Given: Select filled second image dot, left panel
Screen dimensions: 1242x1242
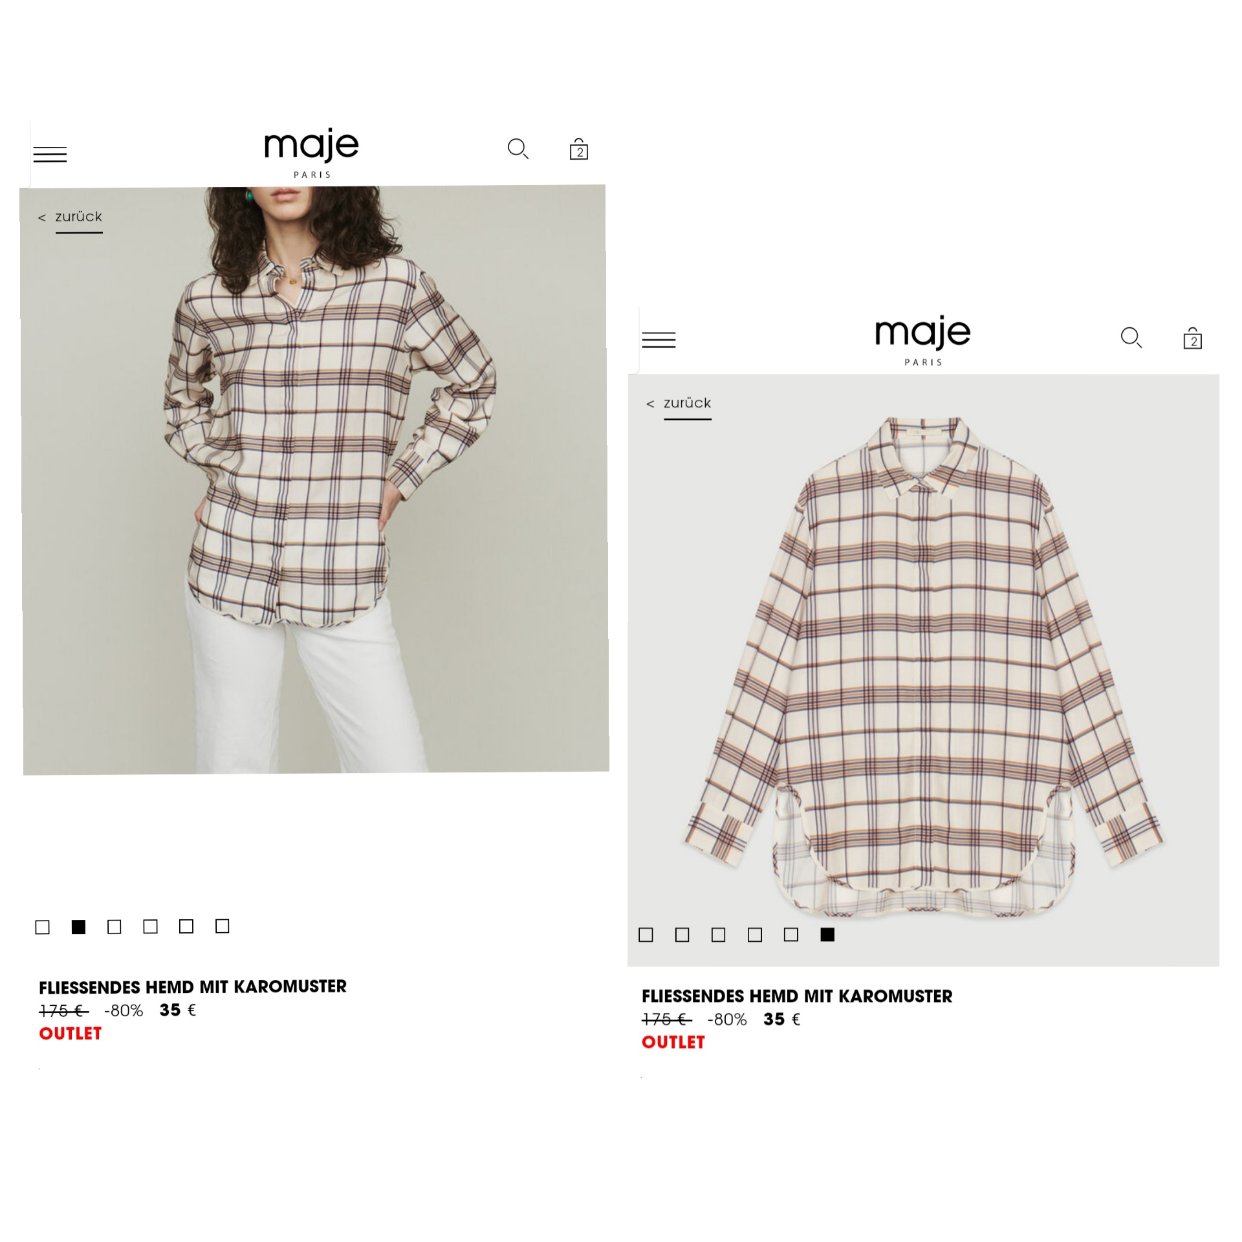Looking at the screenshot, I should pos(79,927).
